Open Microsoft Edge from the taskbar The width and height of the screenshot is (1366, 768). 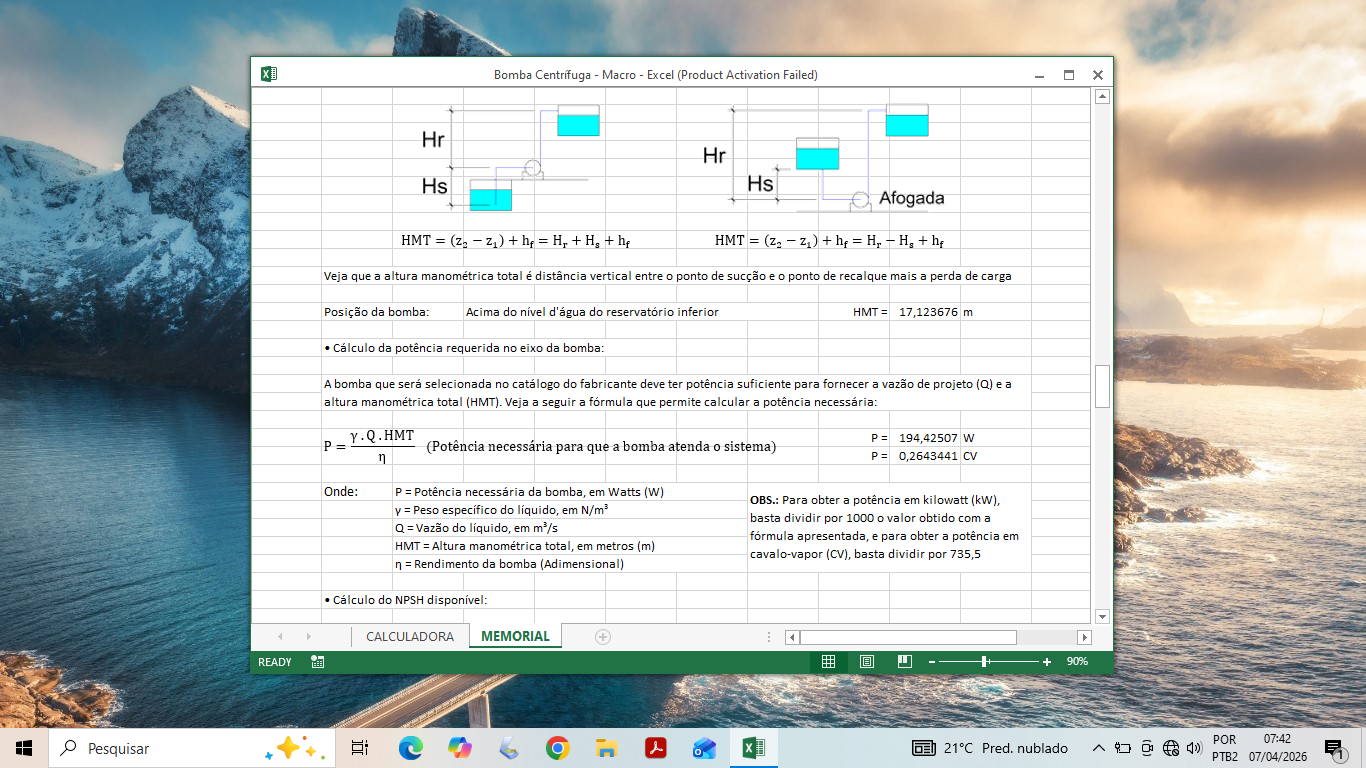[x=410, y=748]
